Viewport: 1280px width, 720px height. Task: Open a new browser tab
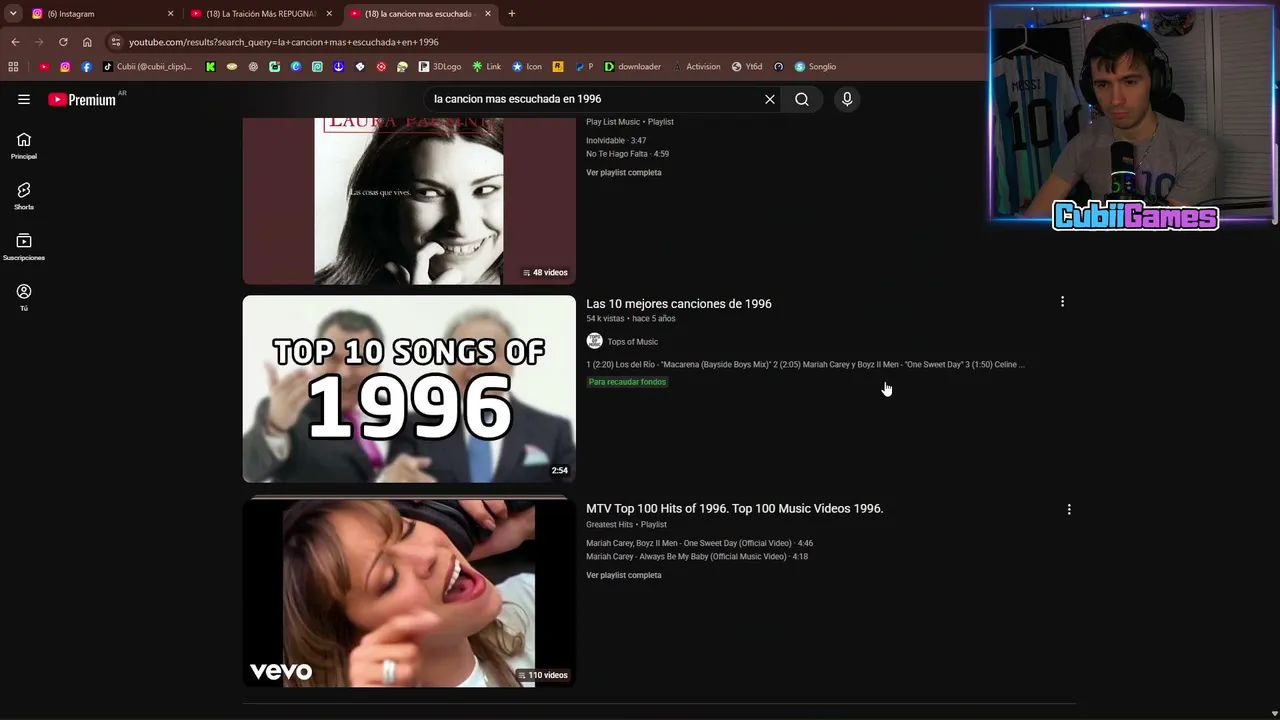(512, 14)
